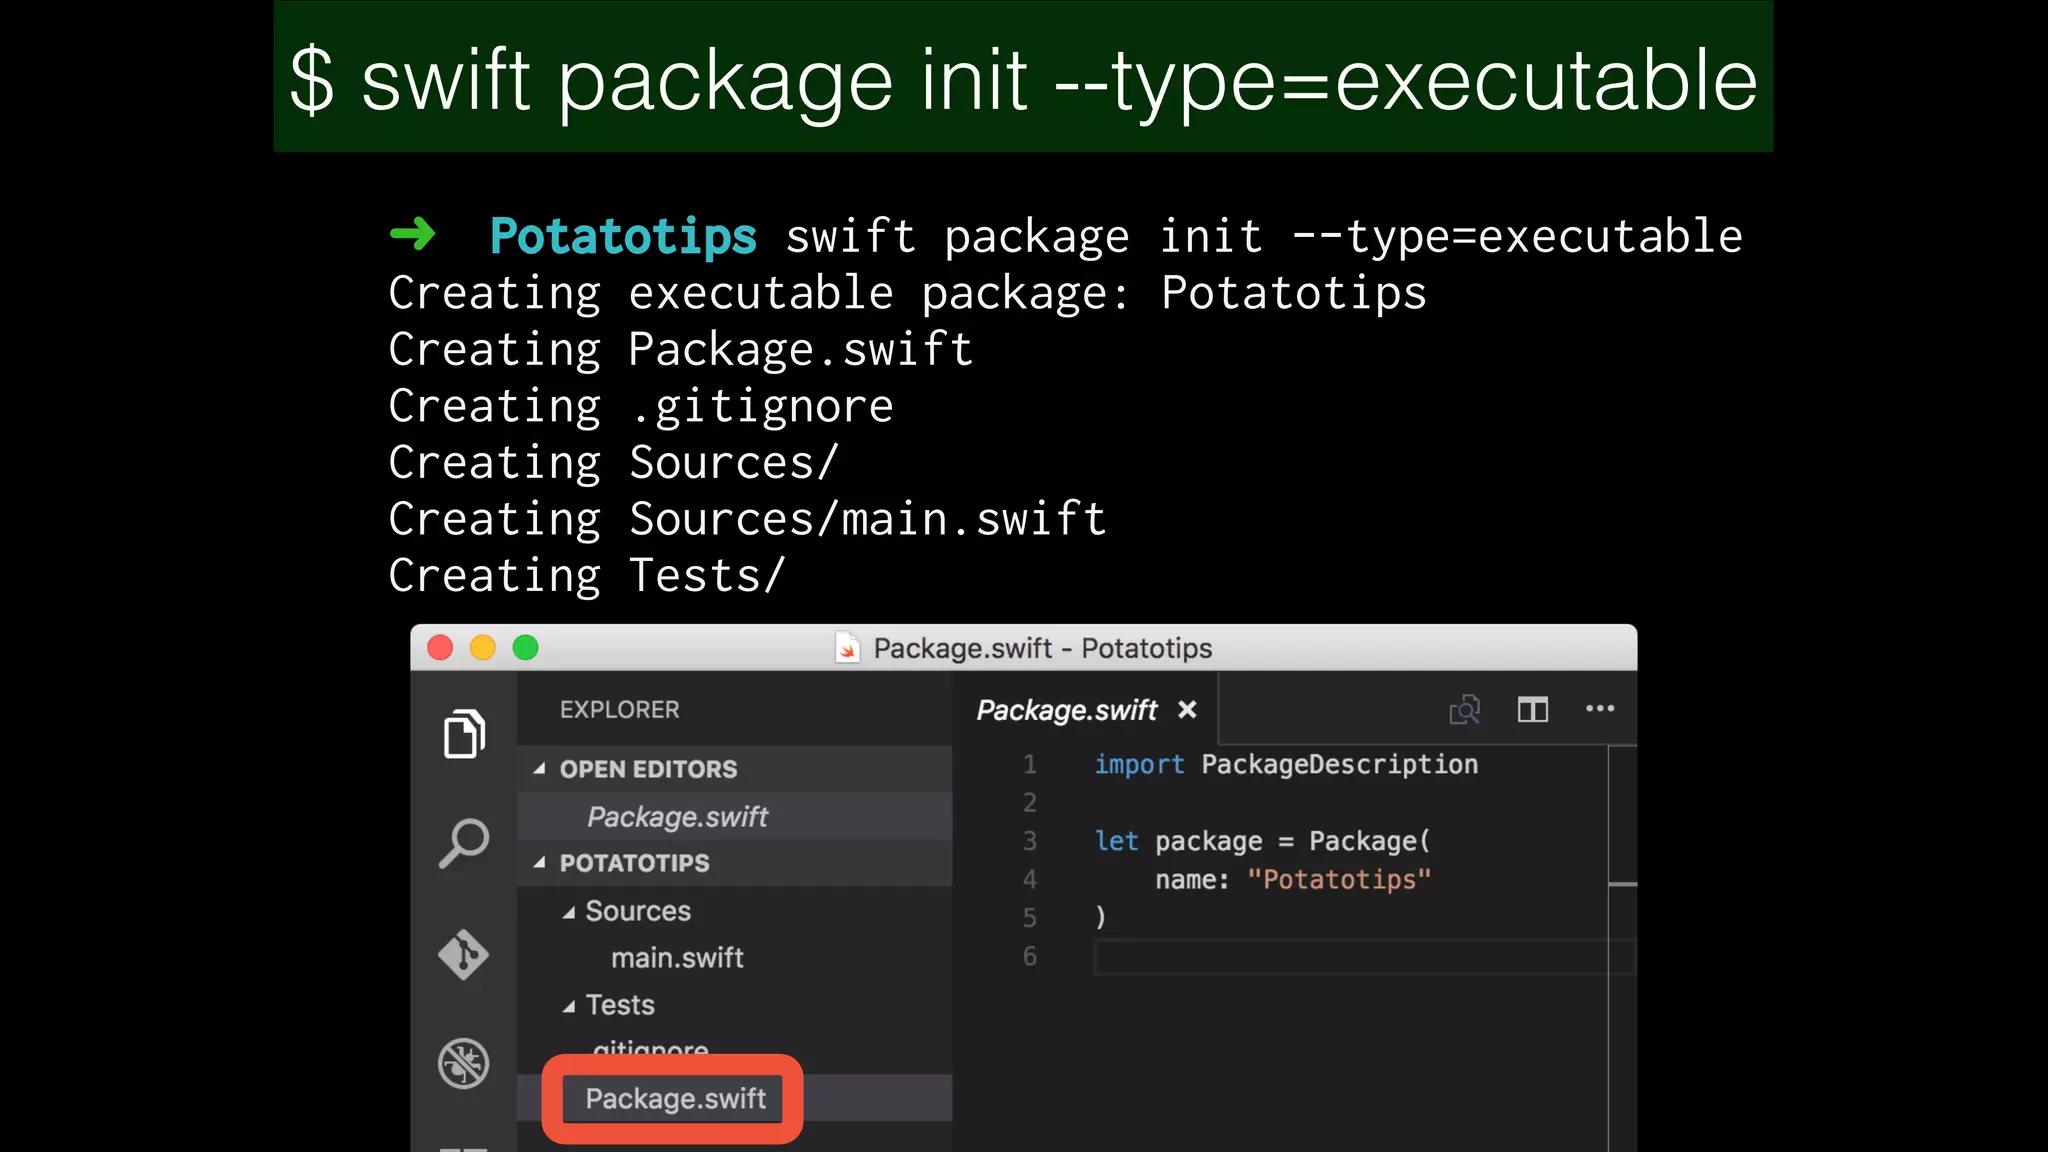Click the Swift file icon in title bar
Viewport: 2048px width, 1152px height.
pos(848,648)
